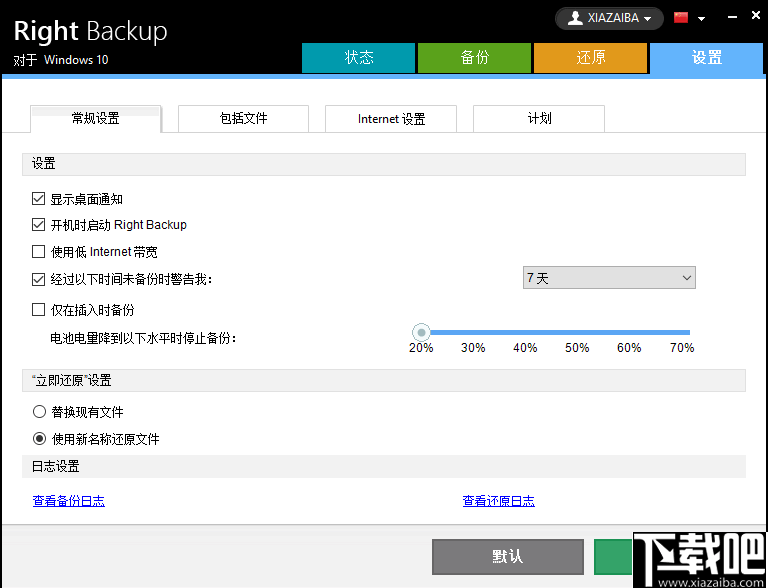Uncheck 显示桌面通知 checkbox
The width and height of the screenshot is (768, 588).
(x=38, y=198)
